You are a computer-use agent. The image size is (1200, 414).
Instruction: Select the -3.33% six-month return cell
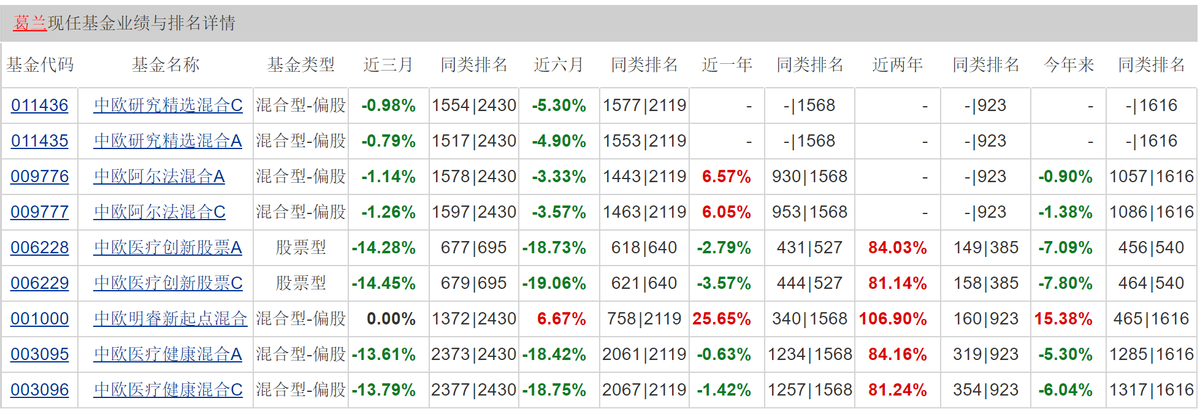tap(559, 177)
